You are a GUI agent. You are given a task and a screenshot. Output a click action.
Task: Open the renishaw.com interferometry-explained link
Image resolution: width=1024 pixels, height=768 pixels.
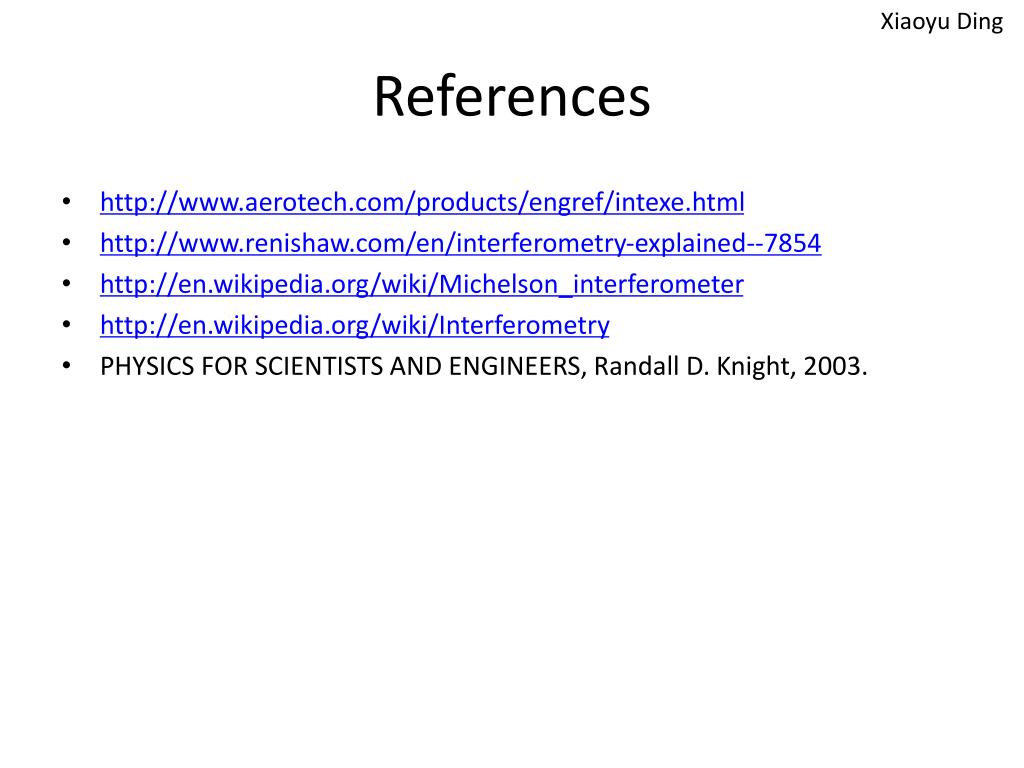point(460,244)
